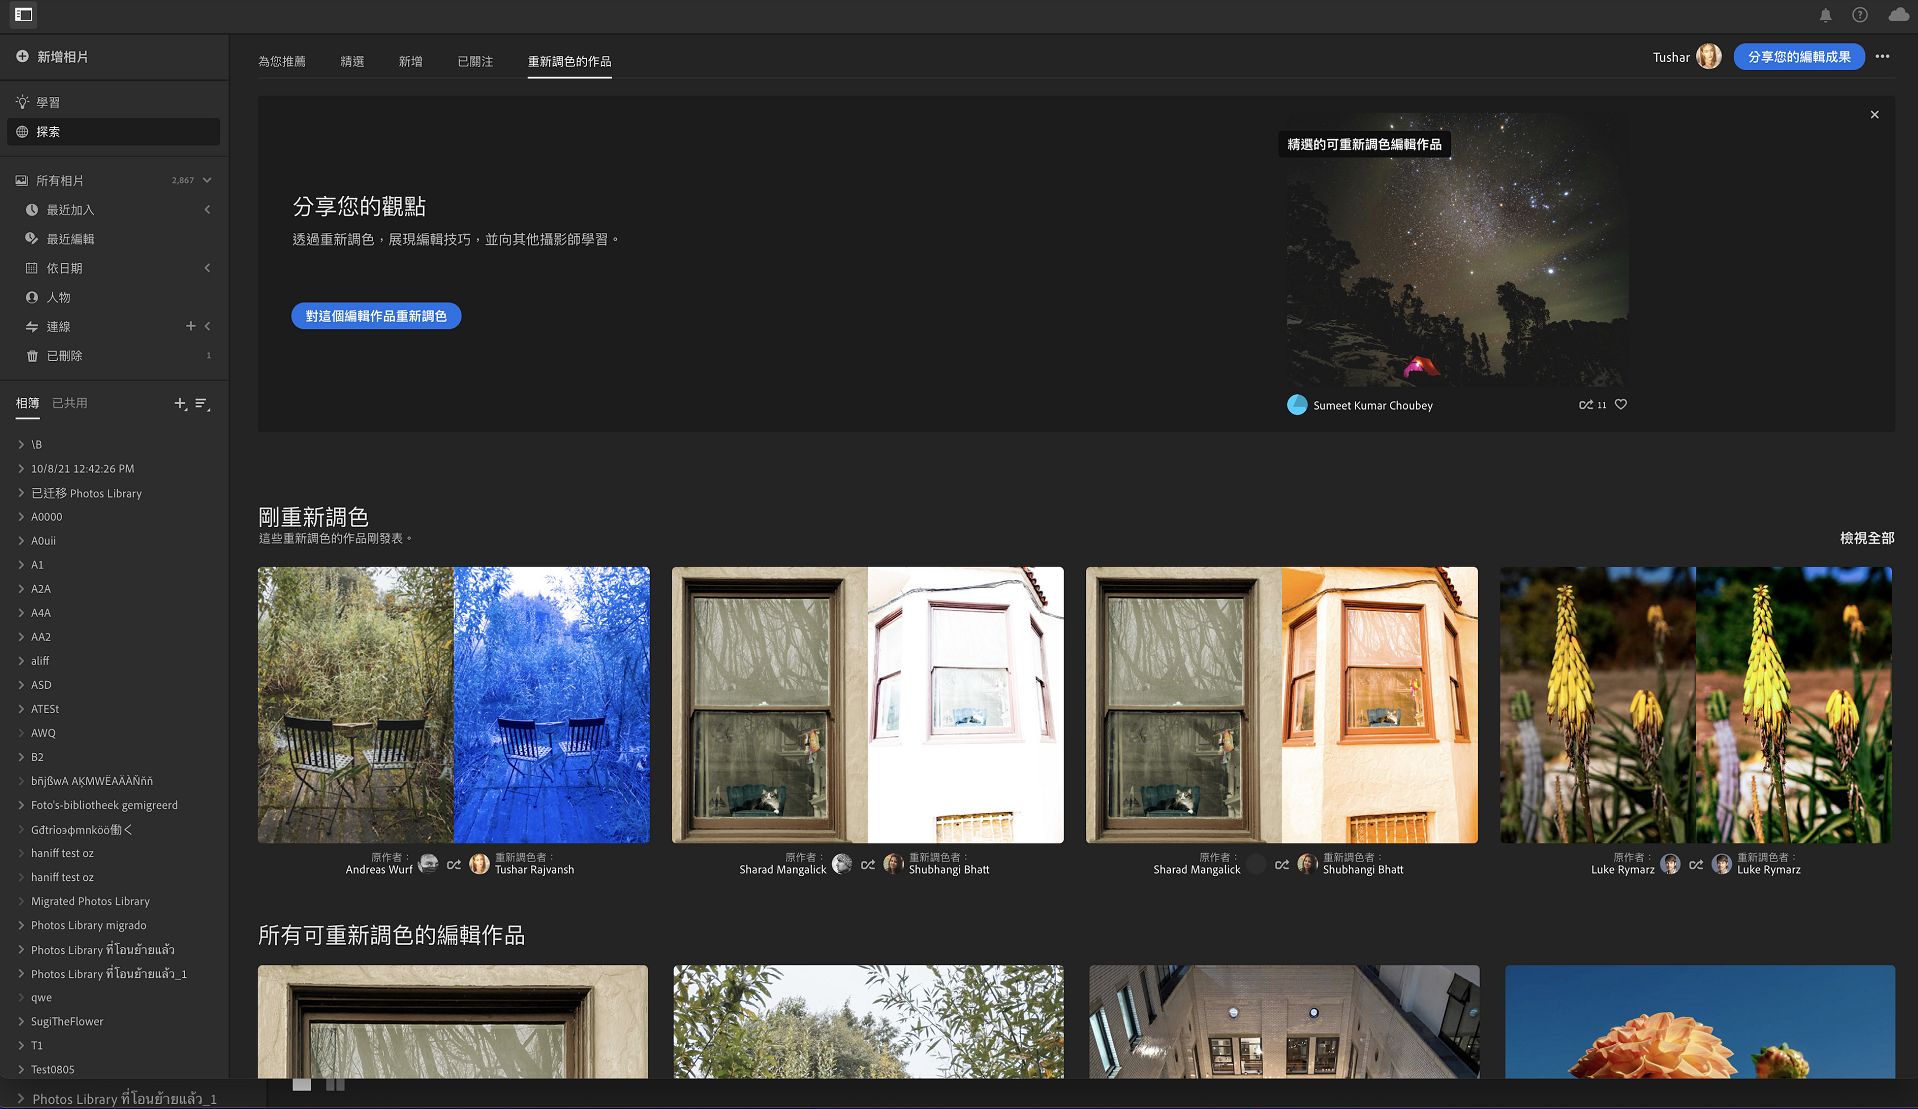
Task: Open the starry night featured edit
Action: [1457, 250]
